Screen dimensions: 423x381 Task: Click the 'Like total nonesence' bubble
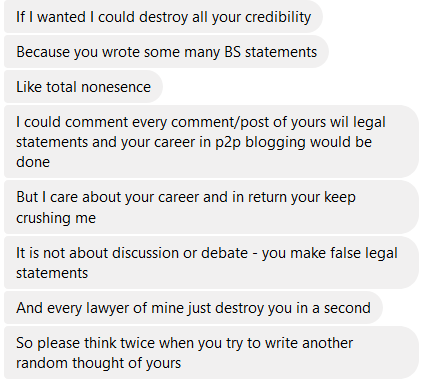pyautogui.click(x=83, y=87)
